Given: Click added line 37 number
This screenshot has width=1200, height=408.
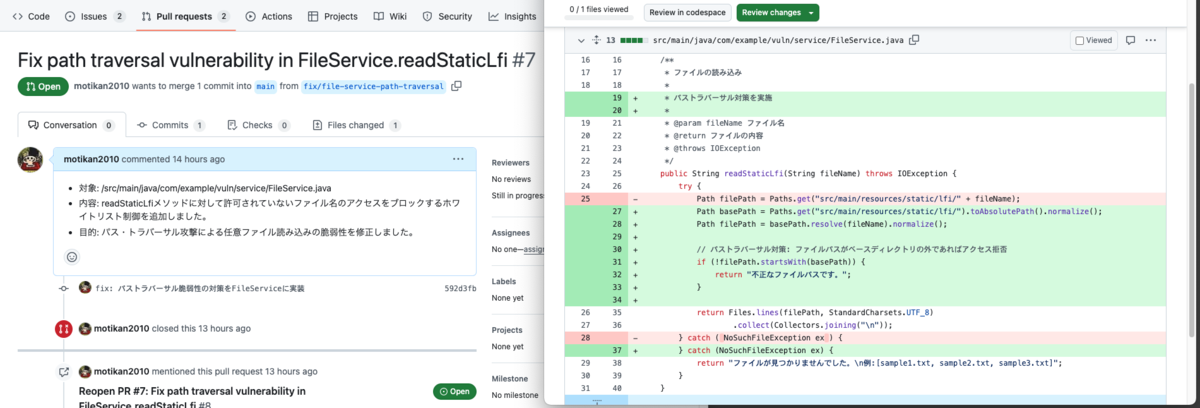Looking at the screenshot, I should (x=616, y=351).
